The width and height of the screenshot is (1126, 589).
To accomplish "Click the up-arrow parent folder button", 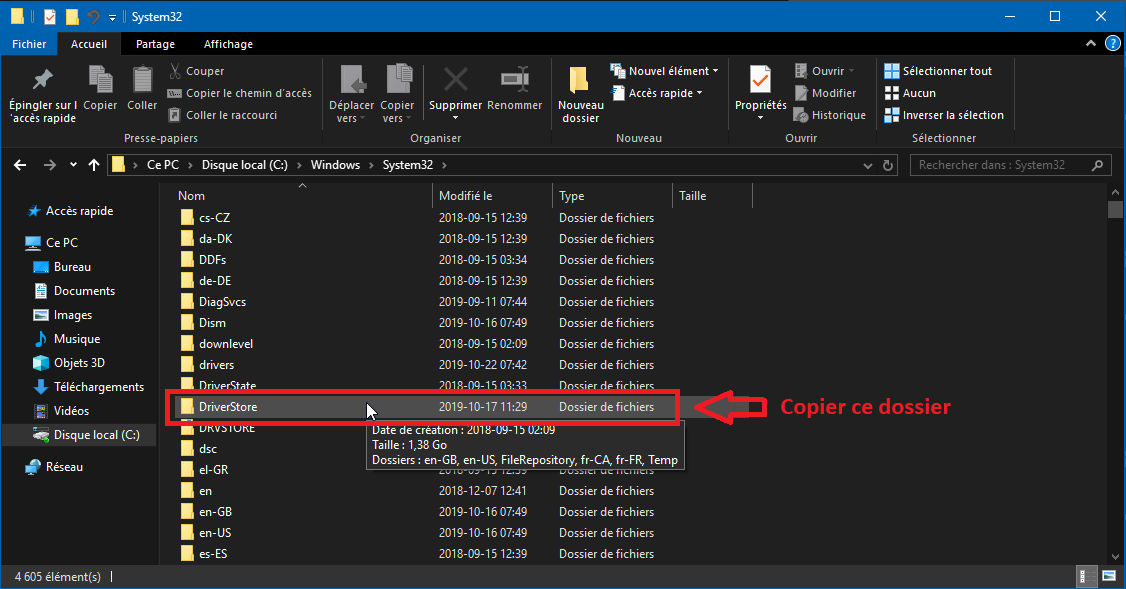I will pos(94,165).
